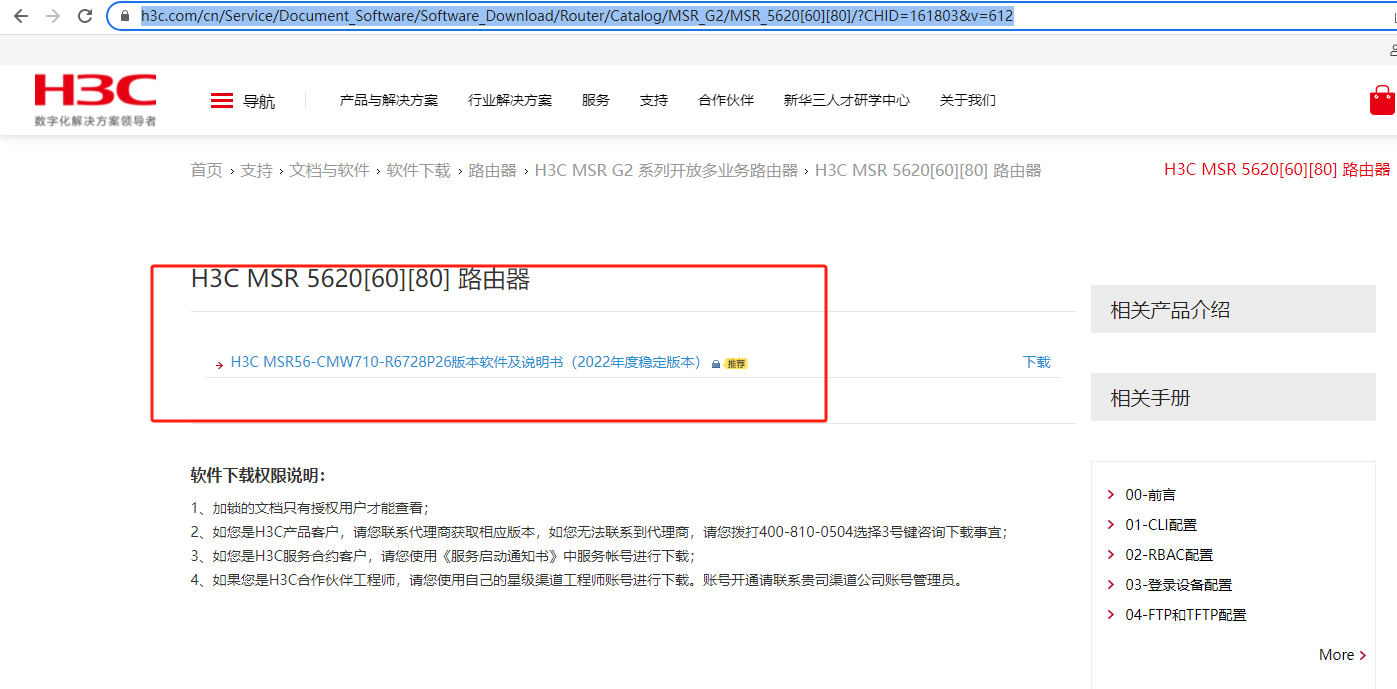Open the 03-登录设备配置 manual entry
Image resolution: width=1397 pixels, height=689 pixels.
pos(1179,585)
